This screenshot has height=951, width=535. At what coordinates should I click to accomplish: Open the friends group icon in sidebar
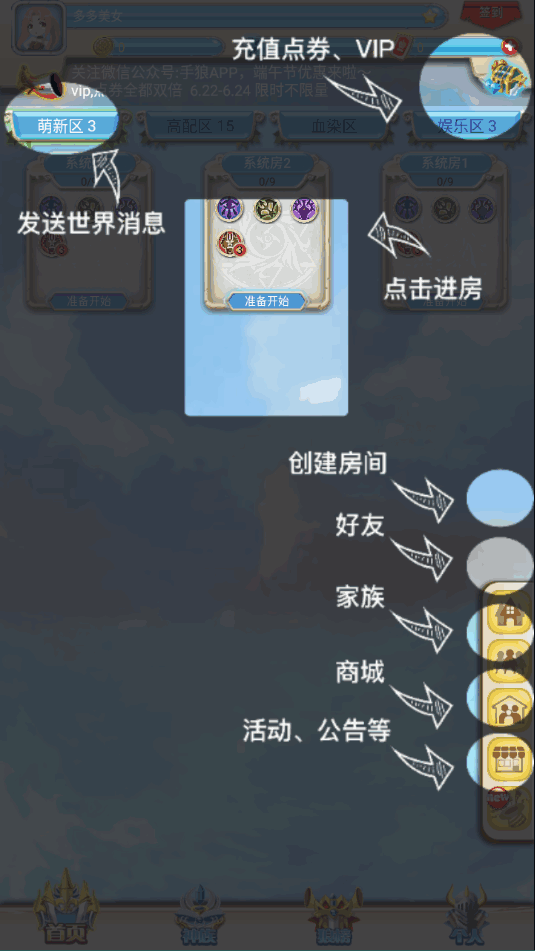tap(510, 662)
